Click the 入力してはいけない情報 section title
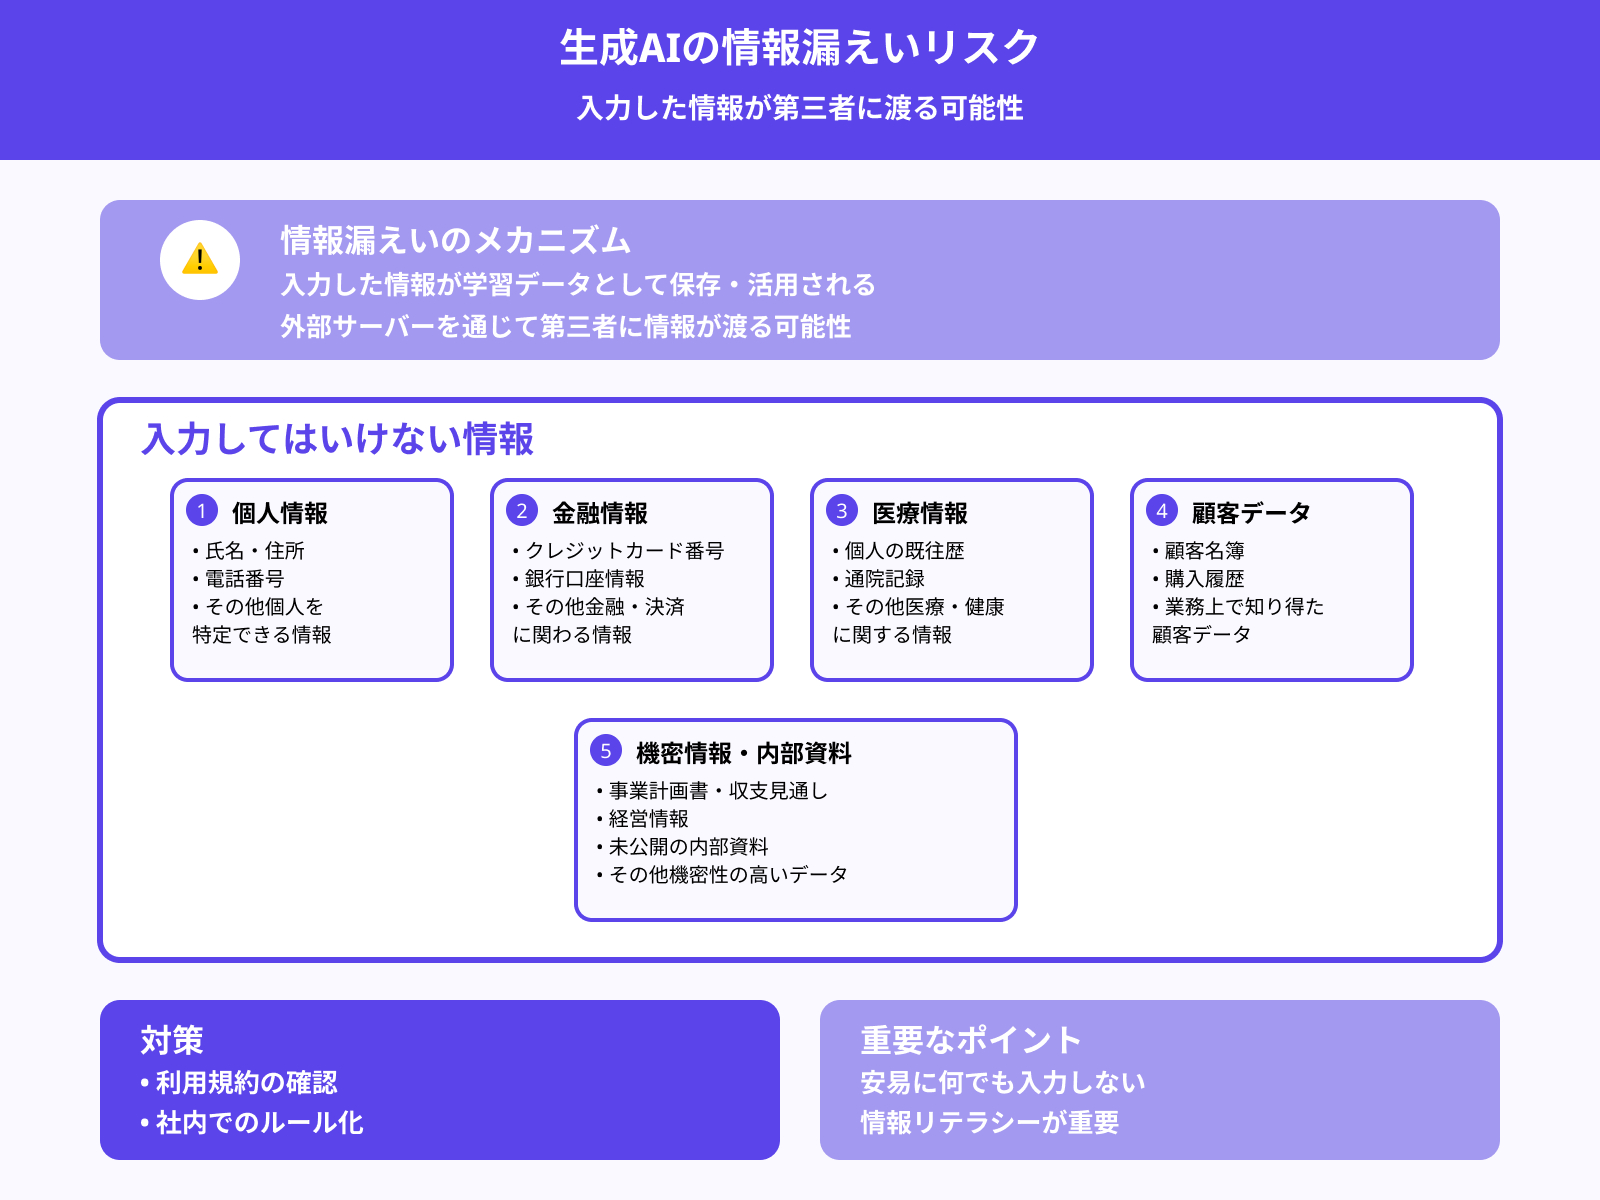 coord(340,437)
